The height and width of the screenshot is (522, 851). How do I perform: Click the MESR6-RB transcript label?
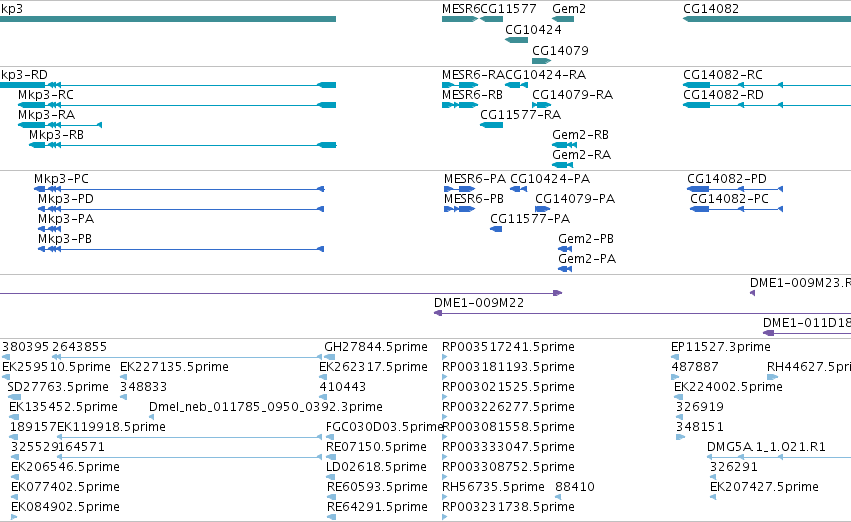472,95
